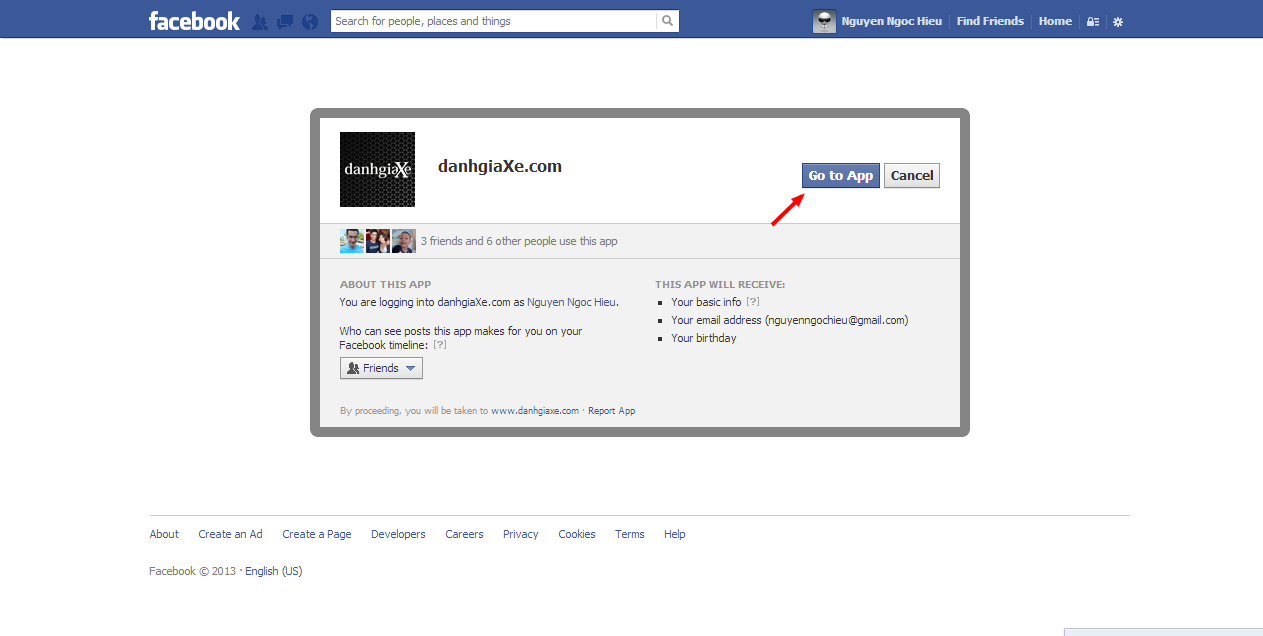Click the Nguyen Ngoc Hieu profile avatar
The height and width of the screenshot is (636, 1263).
click(x=824, y=21)
